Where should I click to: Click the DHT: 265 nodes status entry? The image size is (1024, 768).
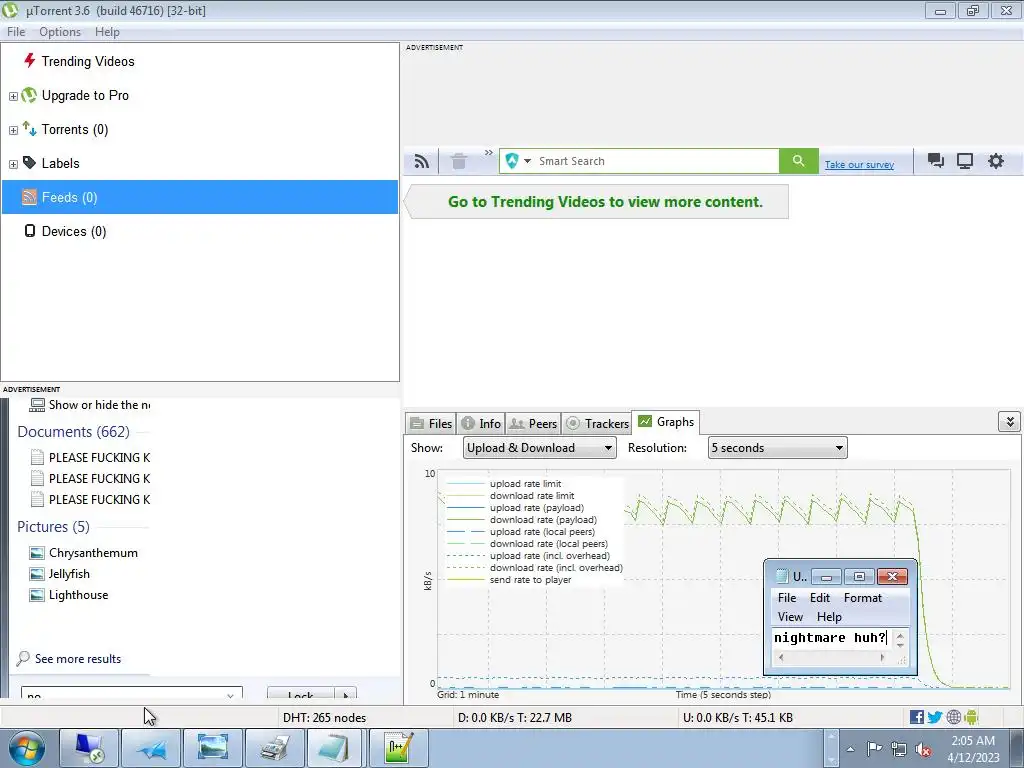tap(325, 718)
